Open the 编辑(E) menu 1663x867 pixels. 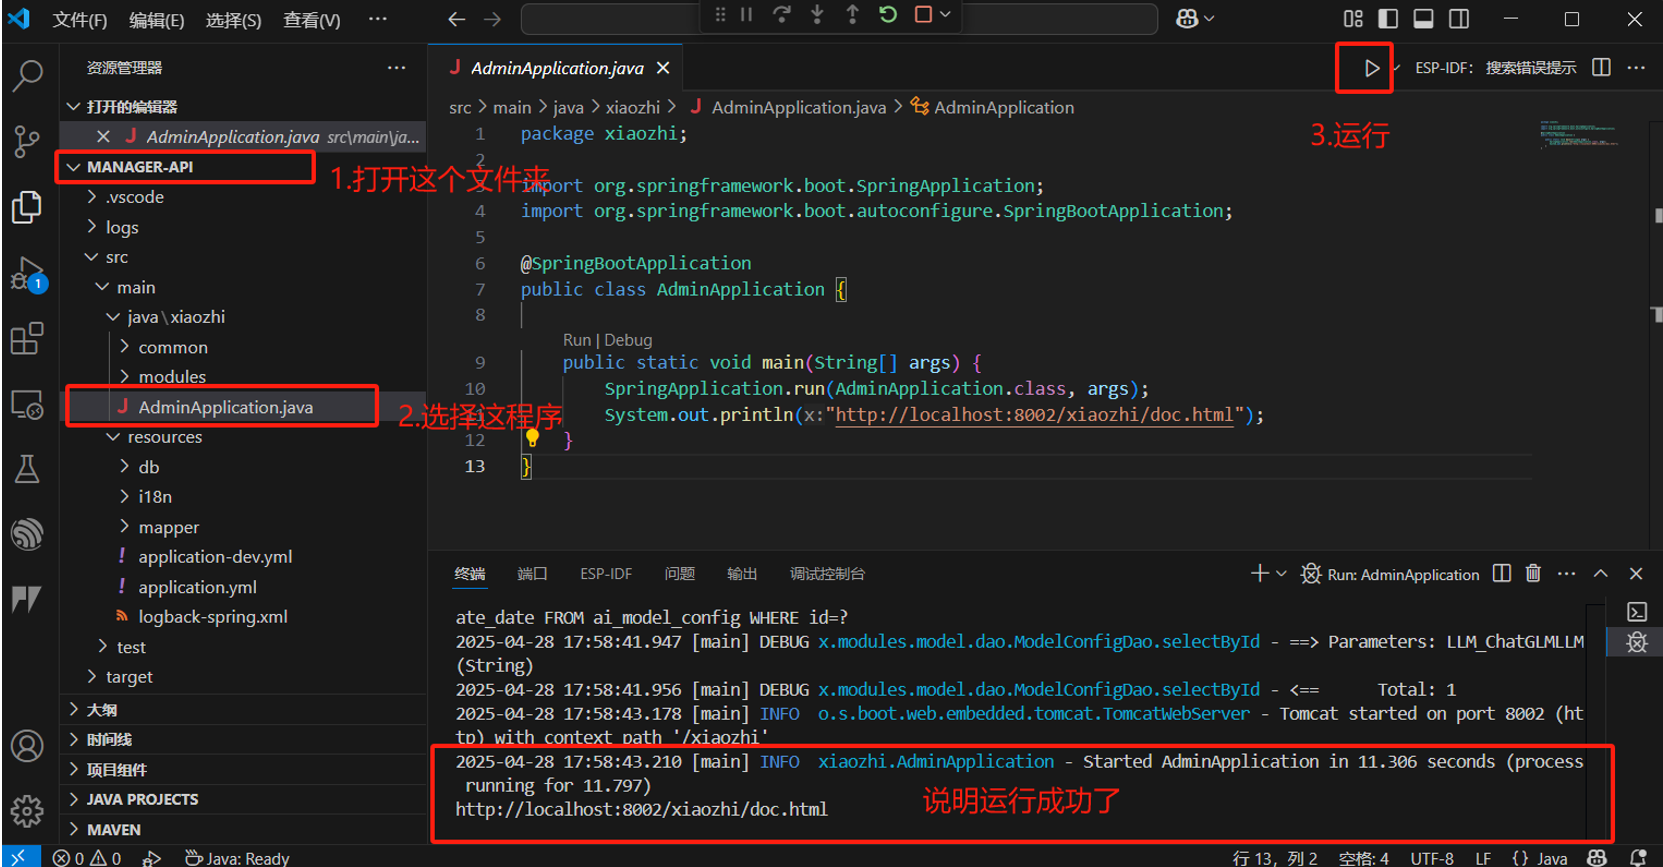point(156,20)
